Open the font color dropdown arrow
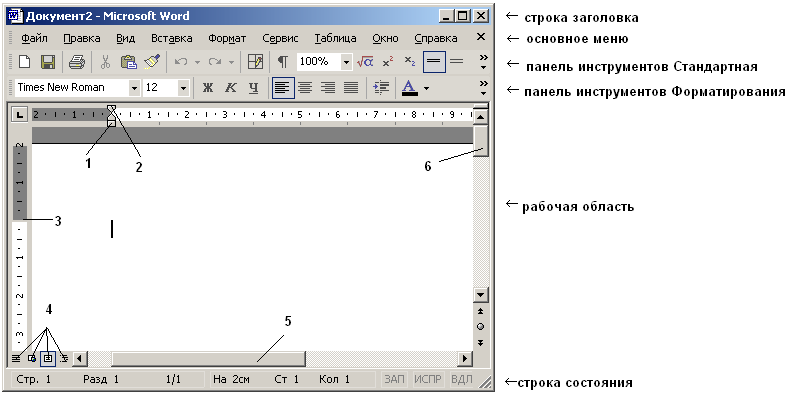 pos(426,88)
